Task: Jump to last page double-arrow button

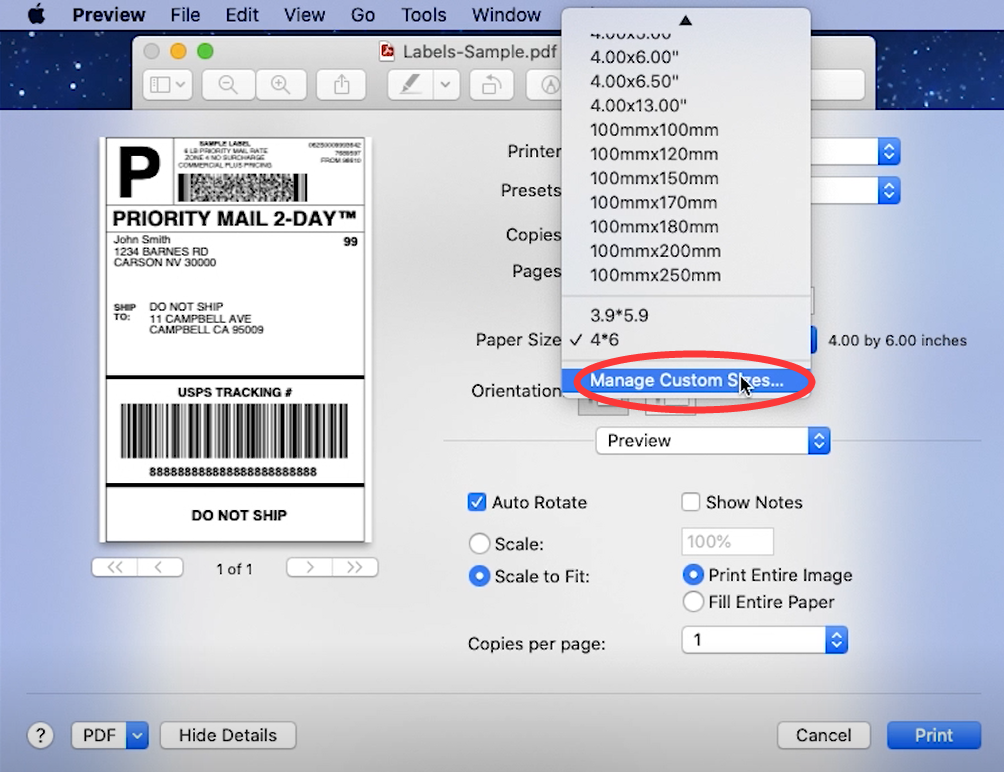Action: (355, 567)
